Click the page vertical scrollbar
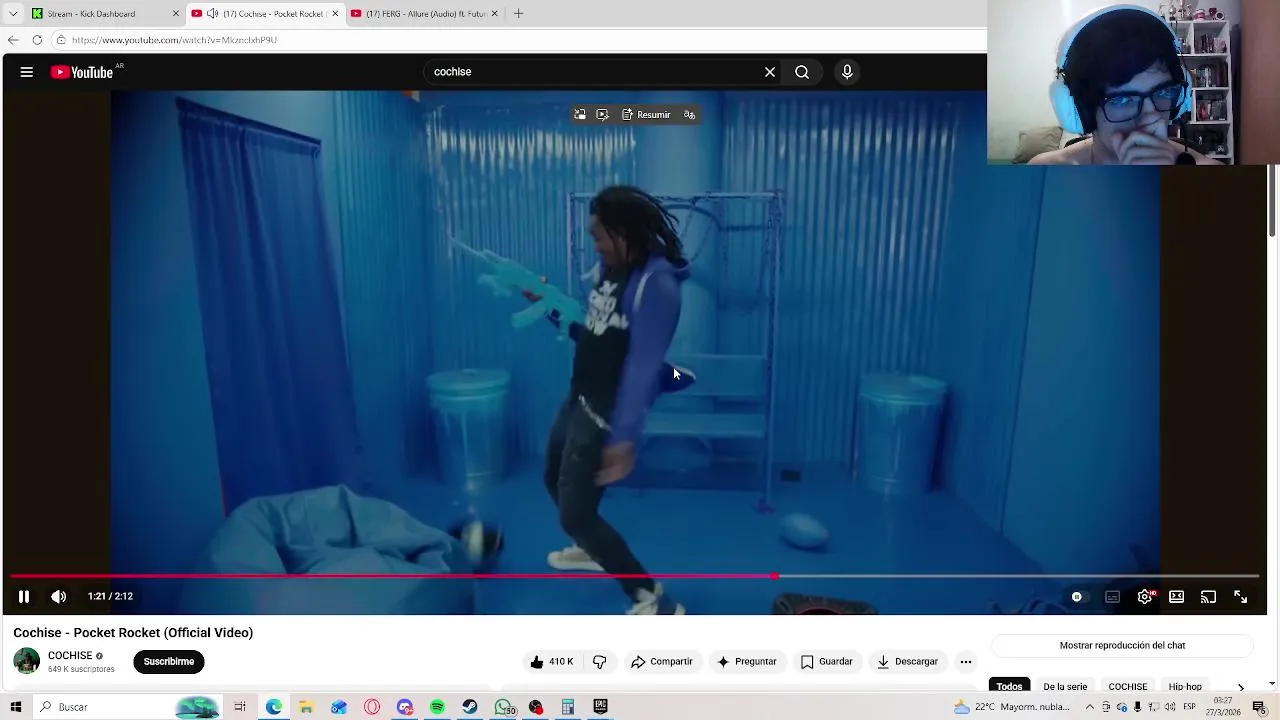This screenshot has width=1280, height=720. (1272, 200)
